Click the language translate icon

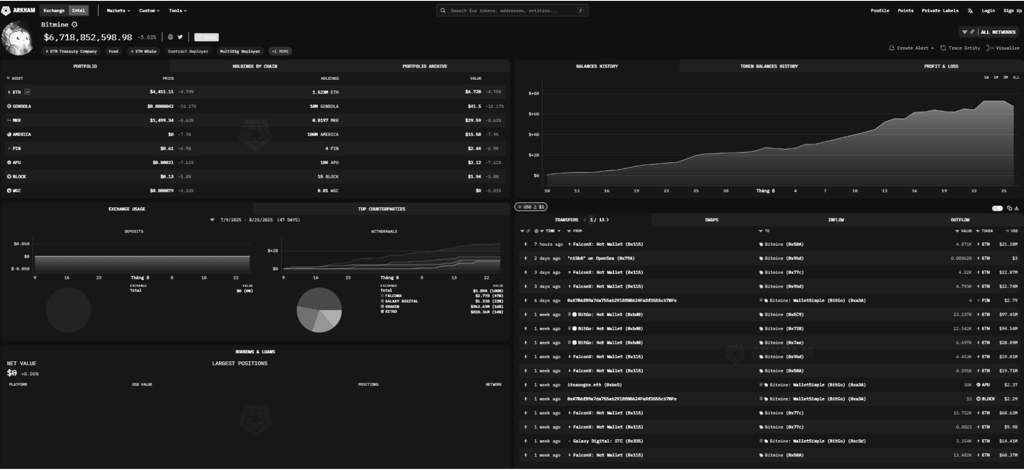tap(970, 10)
